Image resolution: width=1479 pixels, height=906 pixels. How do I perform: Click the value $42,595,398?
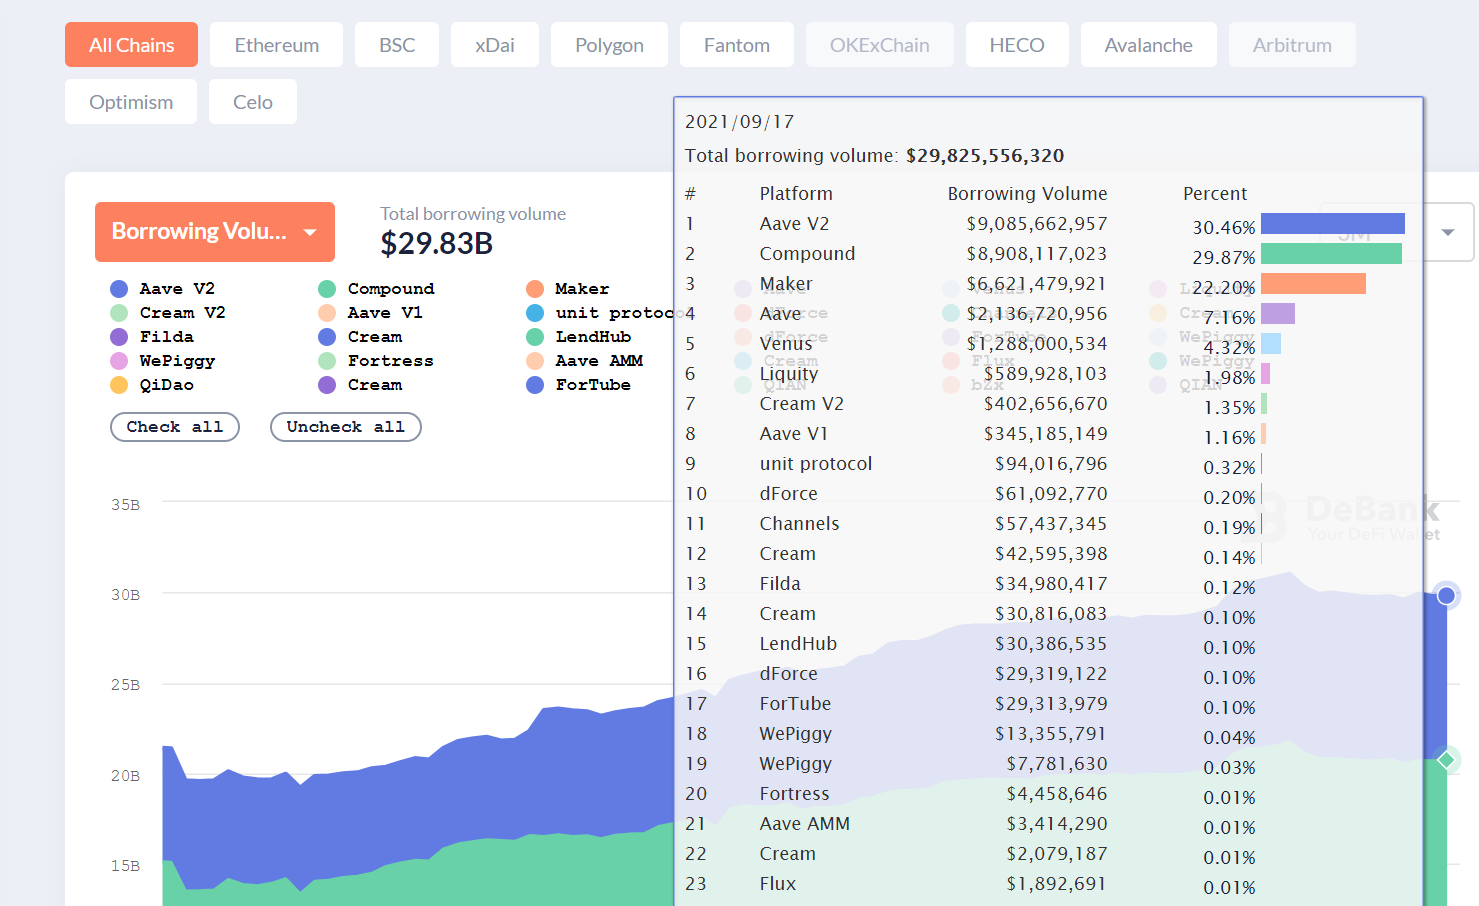click(x=1051, y=554)
